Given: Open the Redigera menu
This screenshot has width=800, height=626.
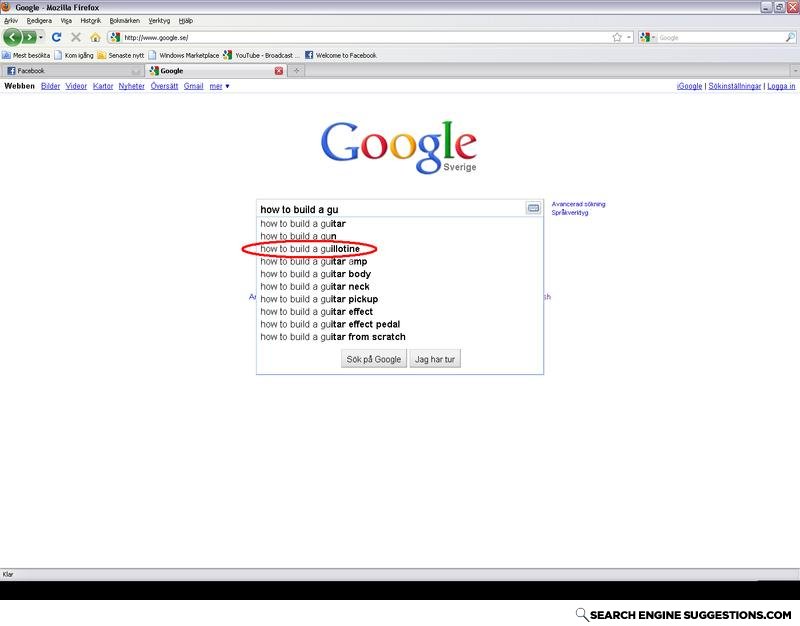Looking at the screenshot, I should (39, 21).
